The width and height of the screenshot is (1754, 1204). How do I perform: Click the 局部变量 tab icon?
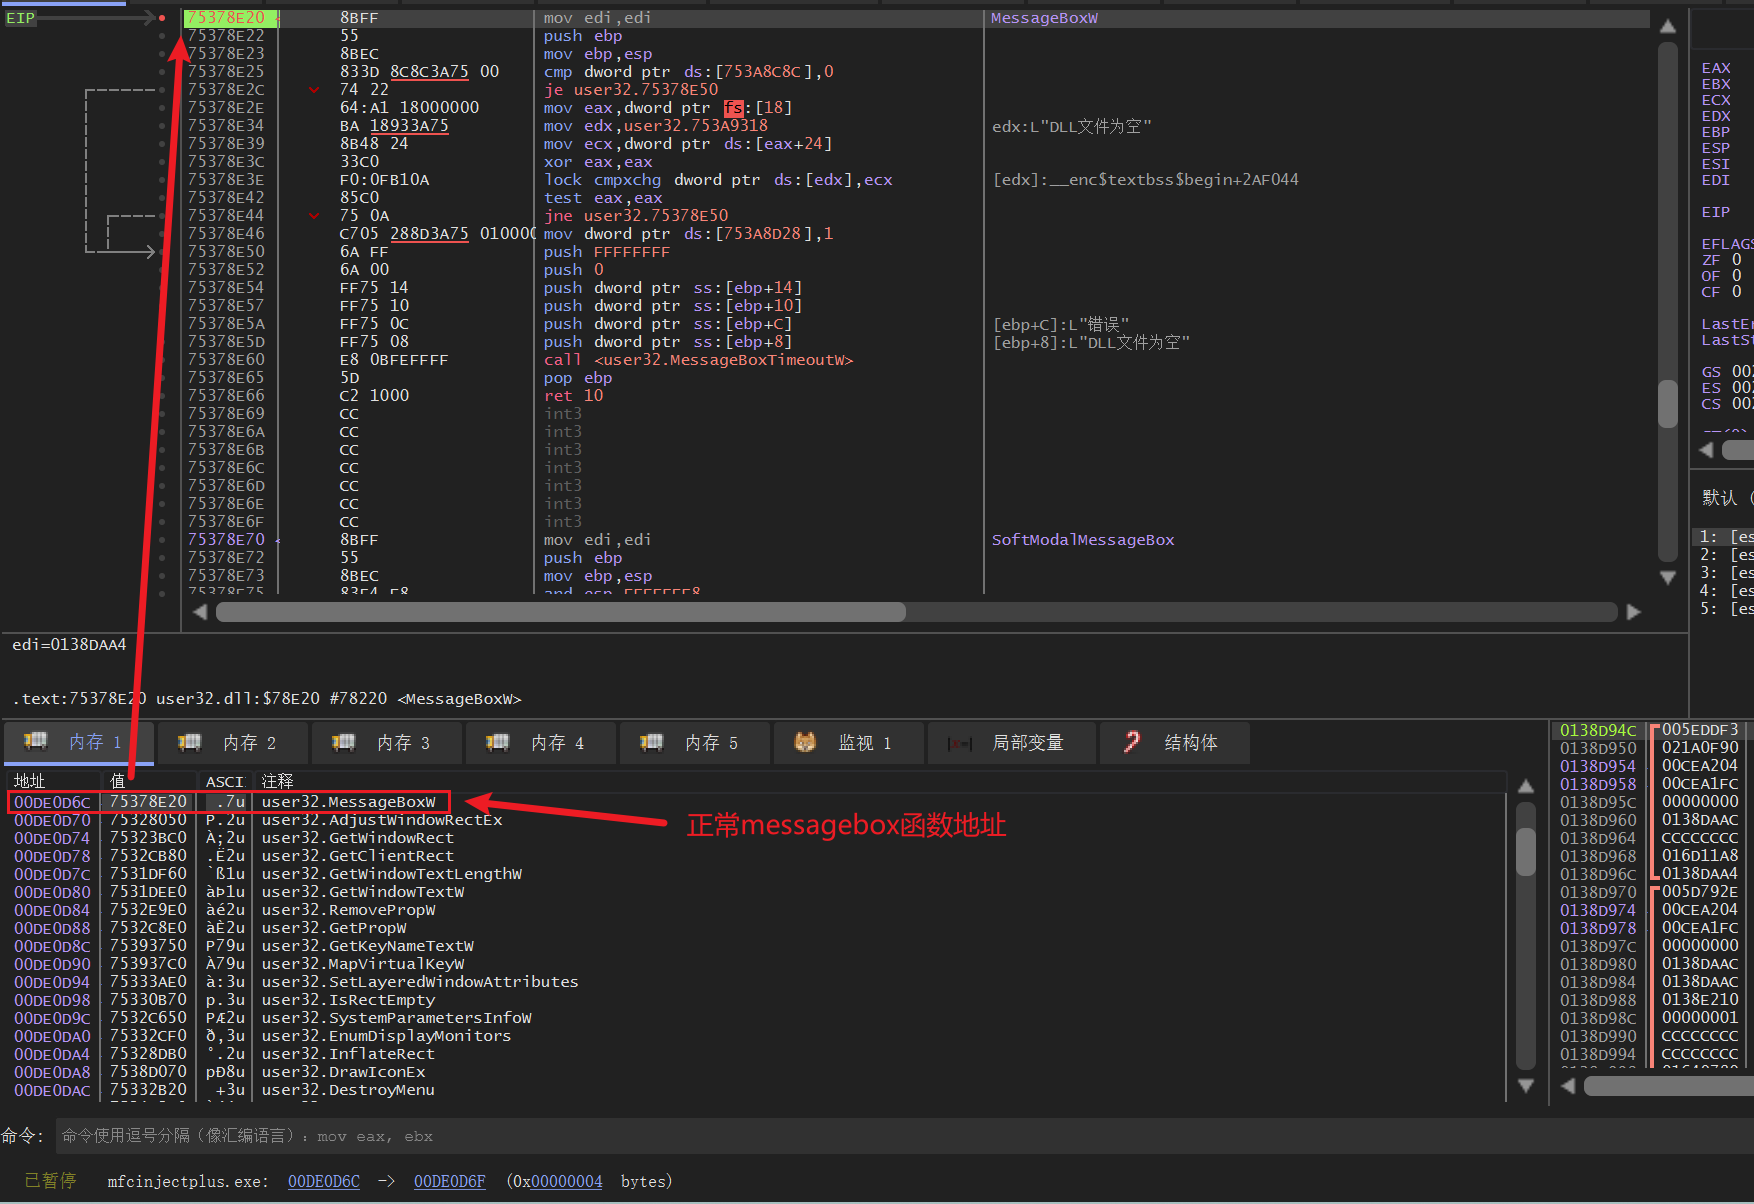click(x=960, y=743)
